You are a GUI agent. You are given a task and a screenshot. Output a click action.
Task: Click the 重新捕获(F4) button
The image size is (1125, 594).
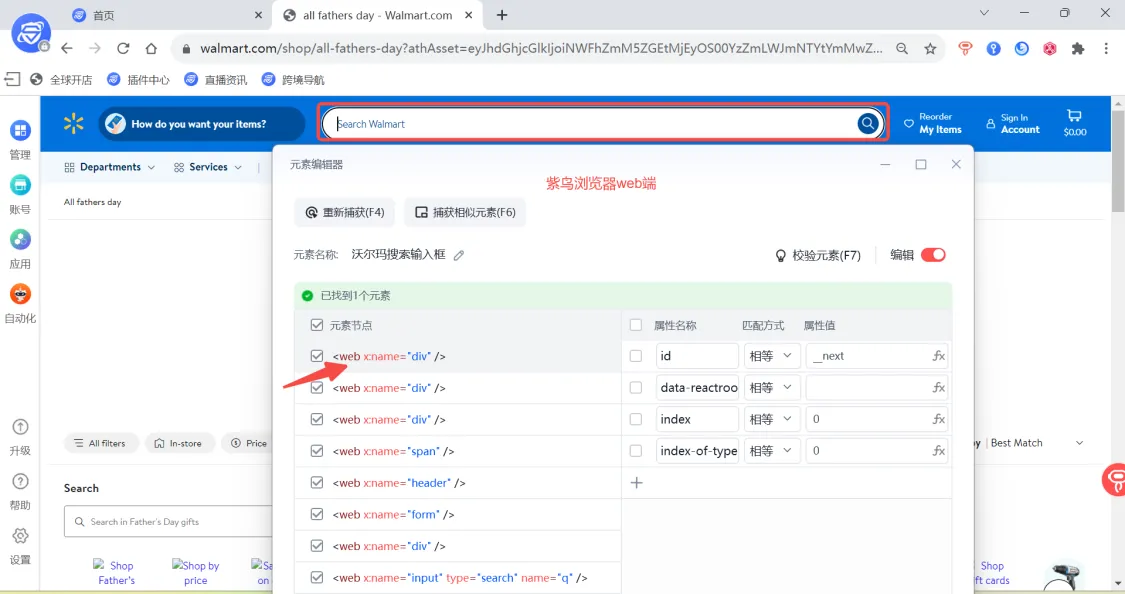point(345,213)
